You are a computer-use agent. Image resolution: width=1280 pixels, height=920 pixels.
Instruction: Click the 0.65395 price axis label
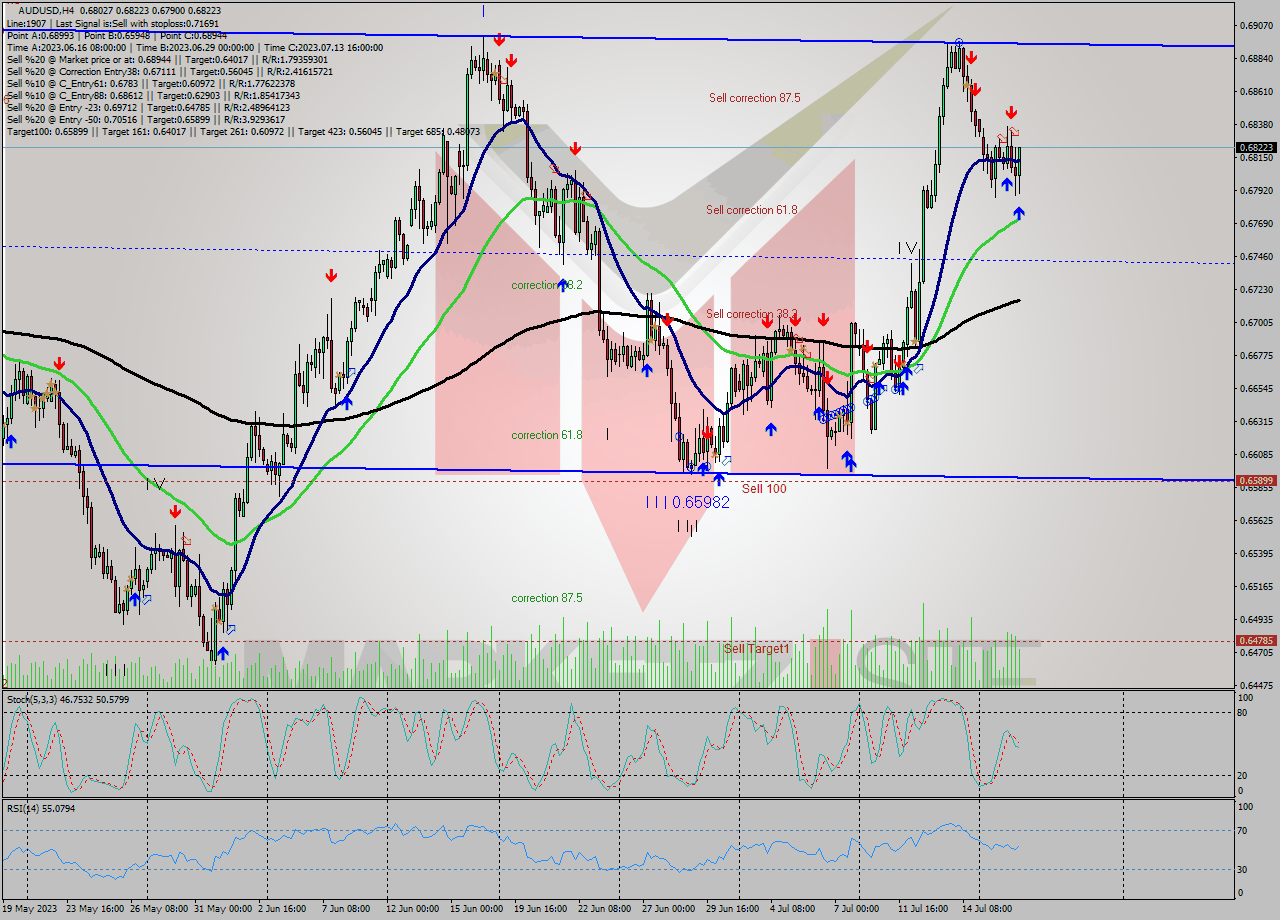[1256, 553]
